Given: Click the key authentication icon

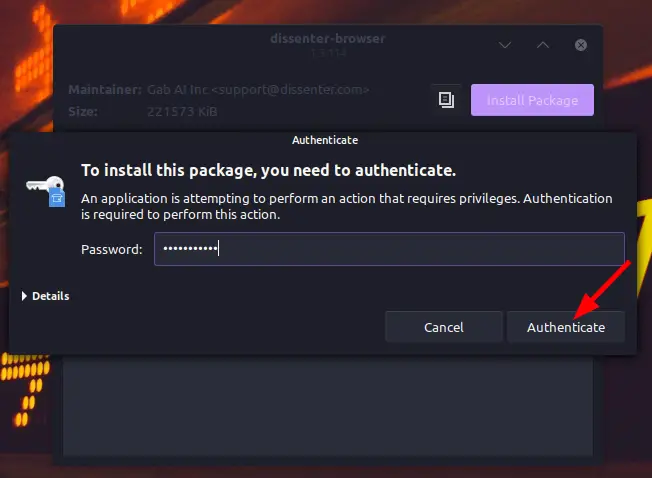Looking at the screenshot, I should click(x=47, y=191).
